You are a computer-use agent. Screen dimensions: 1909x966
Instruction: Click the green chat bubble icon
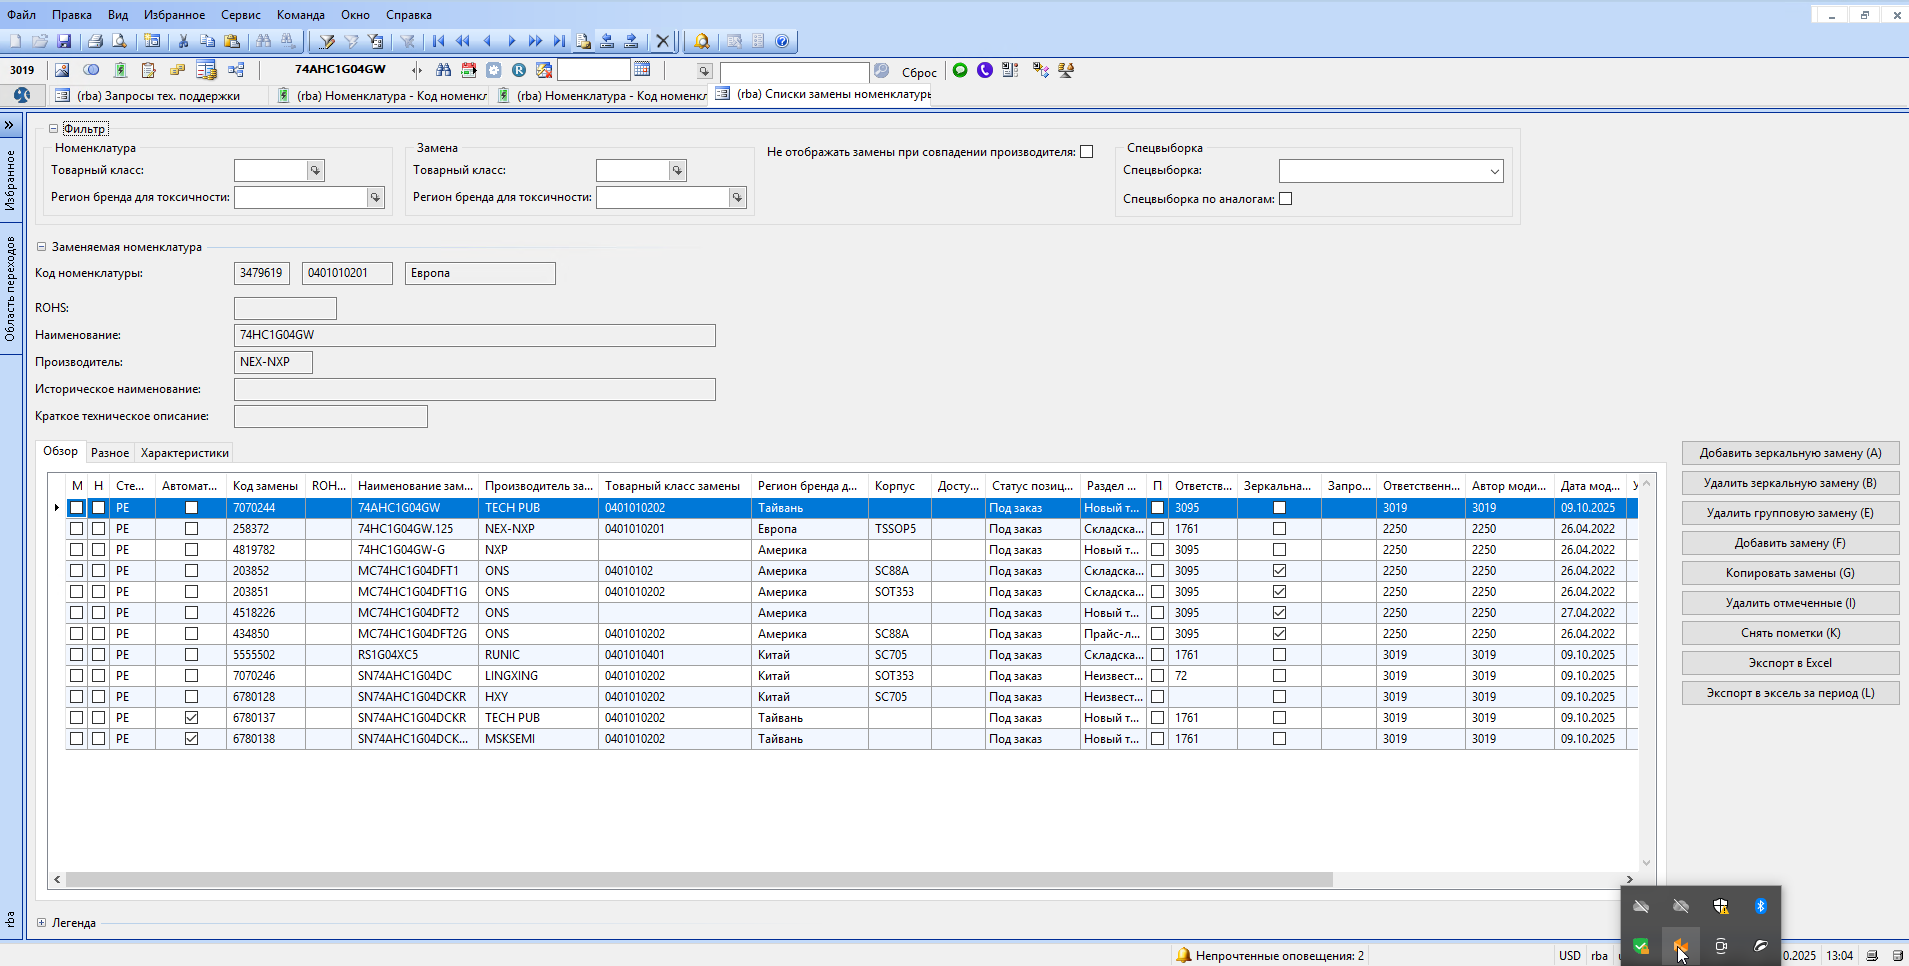[x=960, y=70]
